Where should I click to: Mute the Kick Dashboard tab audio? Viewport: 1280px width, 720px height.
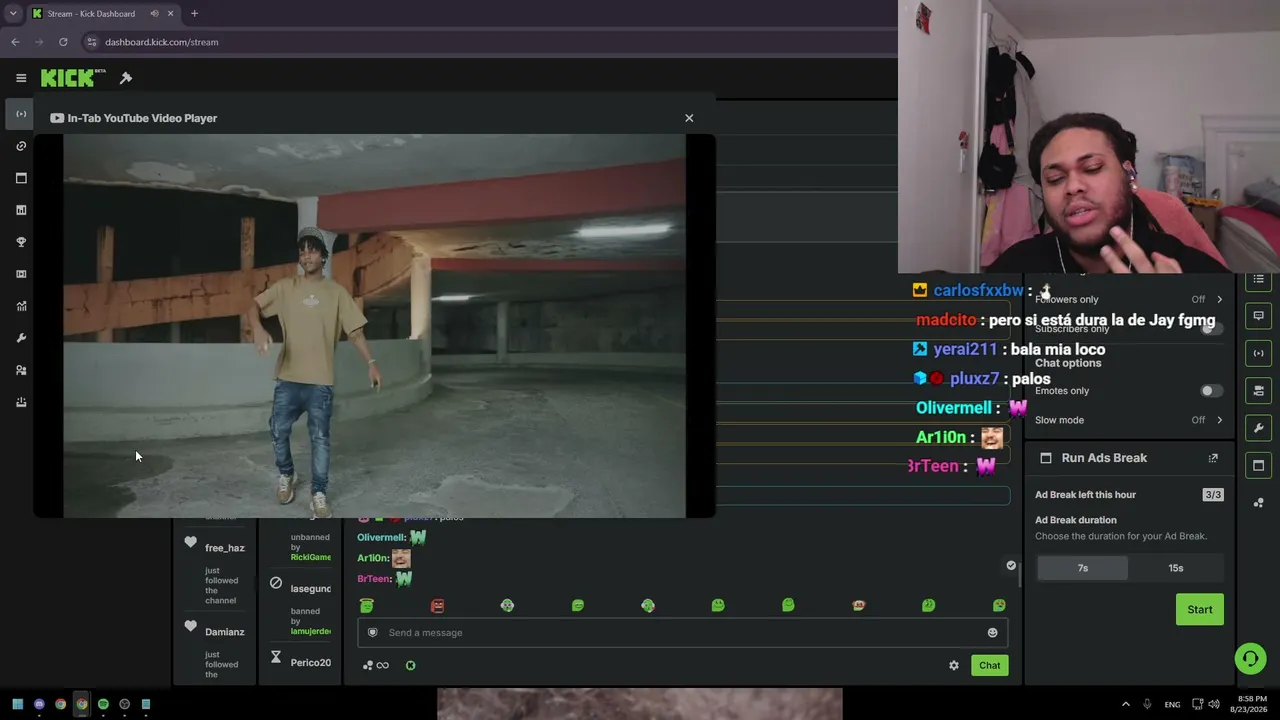(154, 14)
